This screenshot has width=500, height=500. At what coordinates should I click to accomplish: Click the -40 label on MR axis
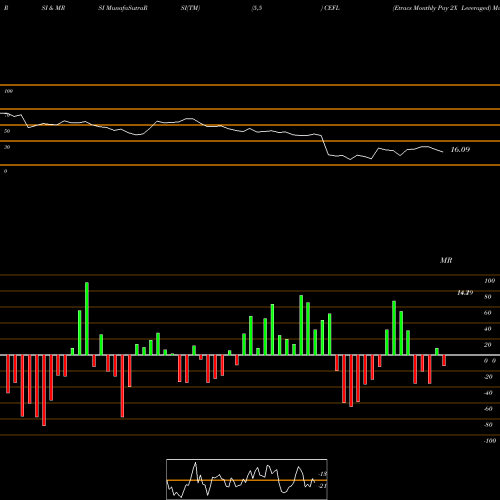pyautogui.click(x=488, y=393)
